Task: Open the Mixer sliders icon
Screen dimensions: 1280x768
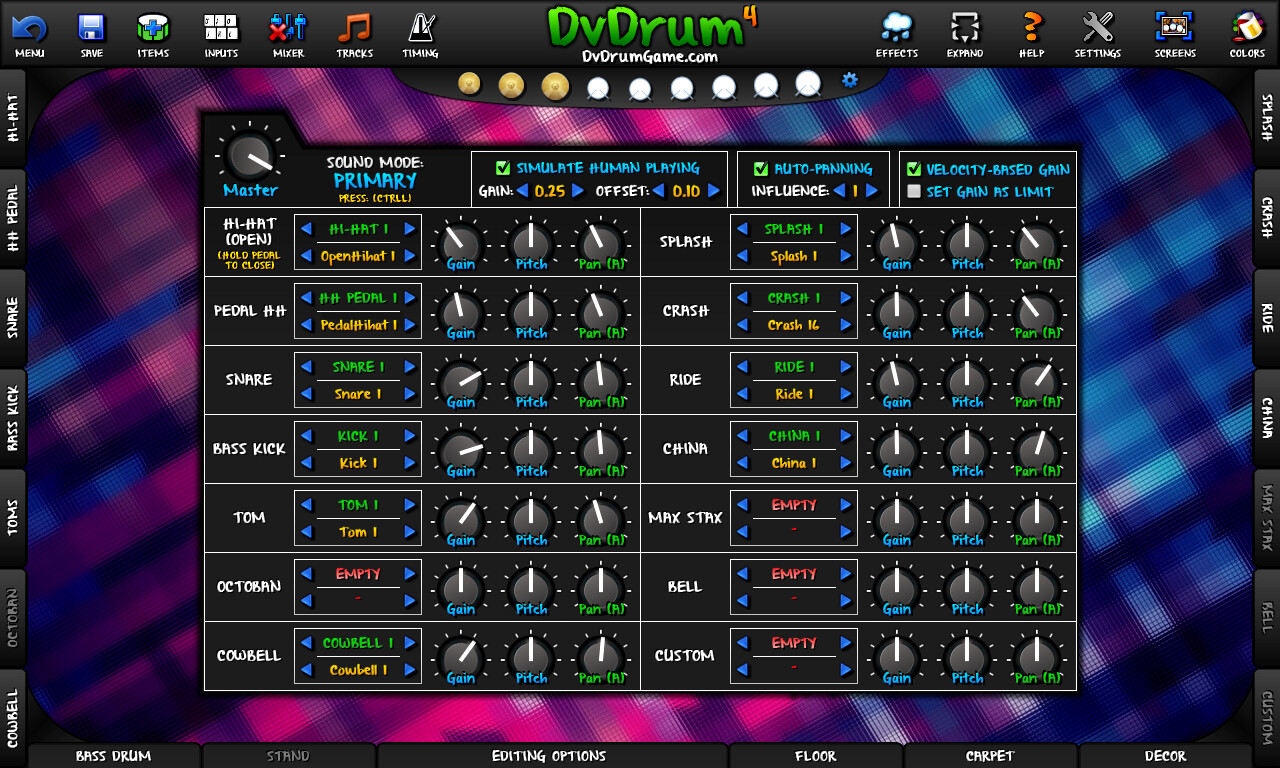Action: 288,27
